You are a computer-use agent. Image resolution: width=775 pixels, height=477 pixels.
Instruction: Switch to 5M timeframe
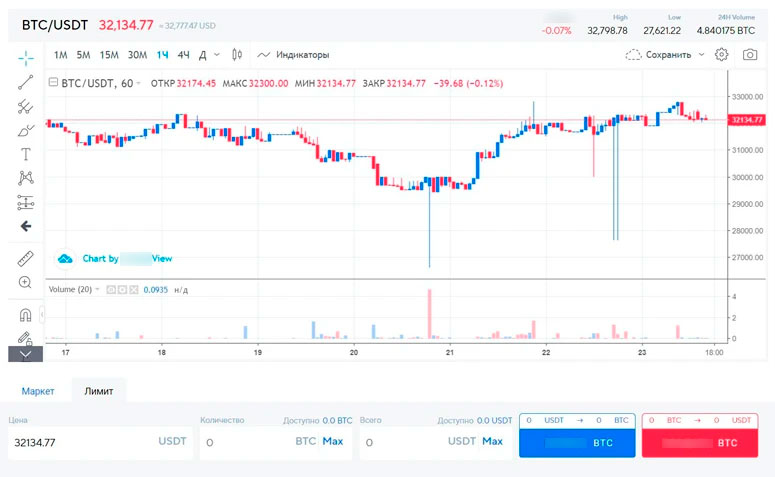(84, 55)
